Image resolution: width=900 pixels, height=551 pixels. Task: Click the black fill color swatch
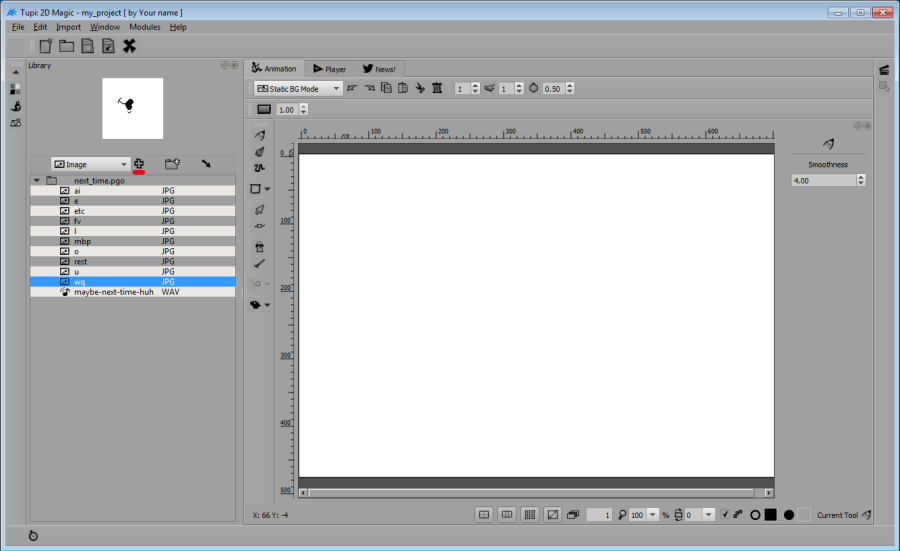pyautogui.click(x=771, y=514)
